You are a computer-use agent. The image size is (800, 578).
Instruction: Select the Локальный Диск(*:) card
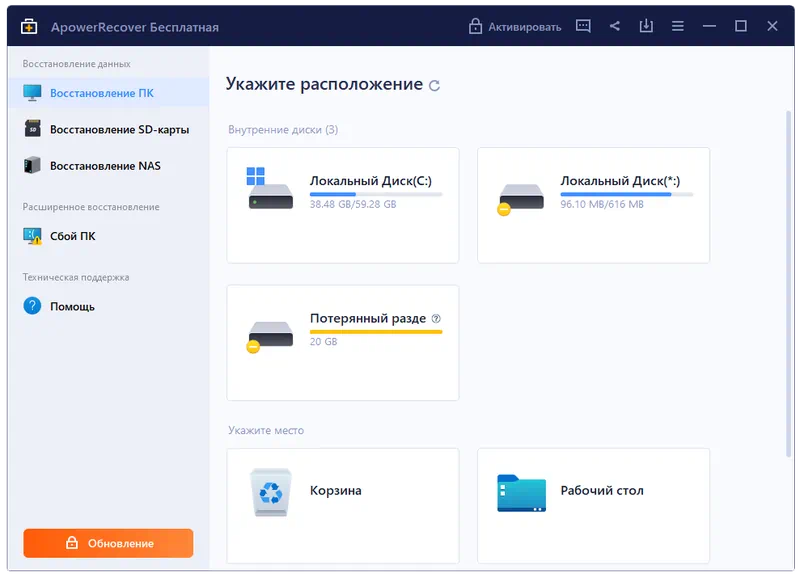tap(593, 206)
